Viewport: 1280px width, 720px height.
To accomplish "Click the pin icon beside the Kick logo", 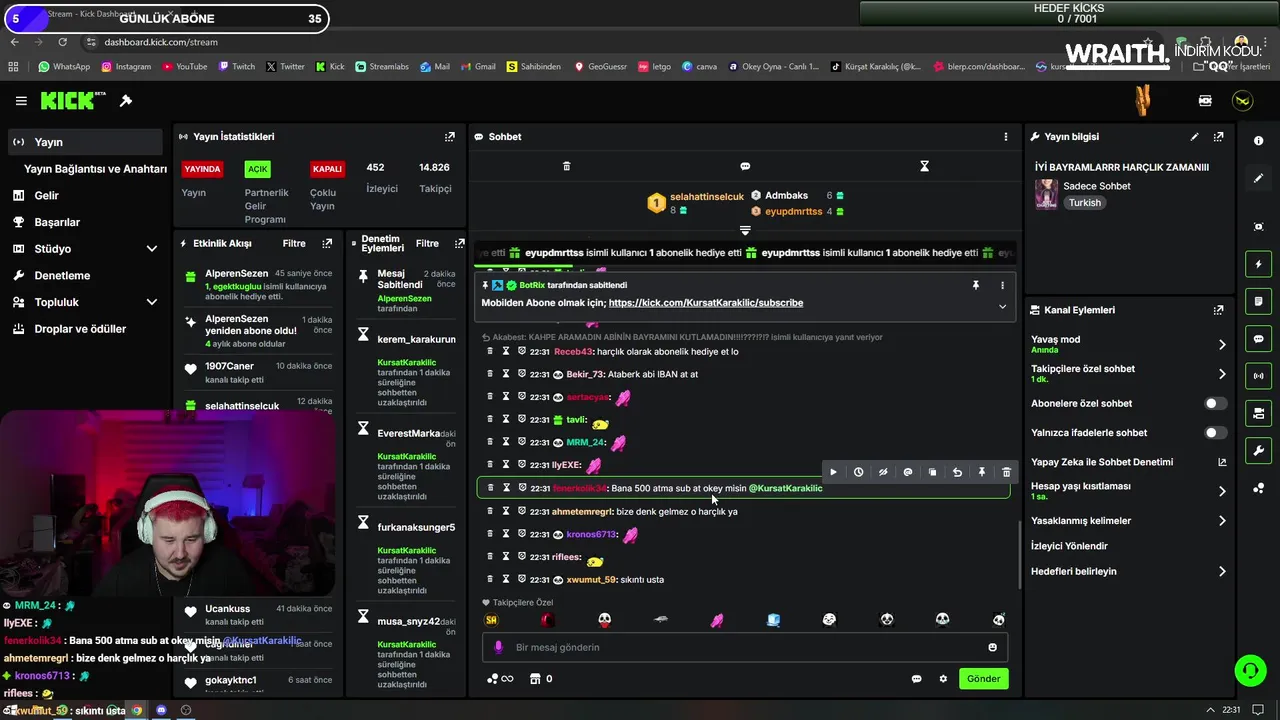I will tap(126, 101).
